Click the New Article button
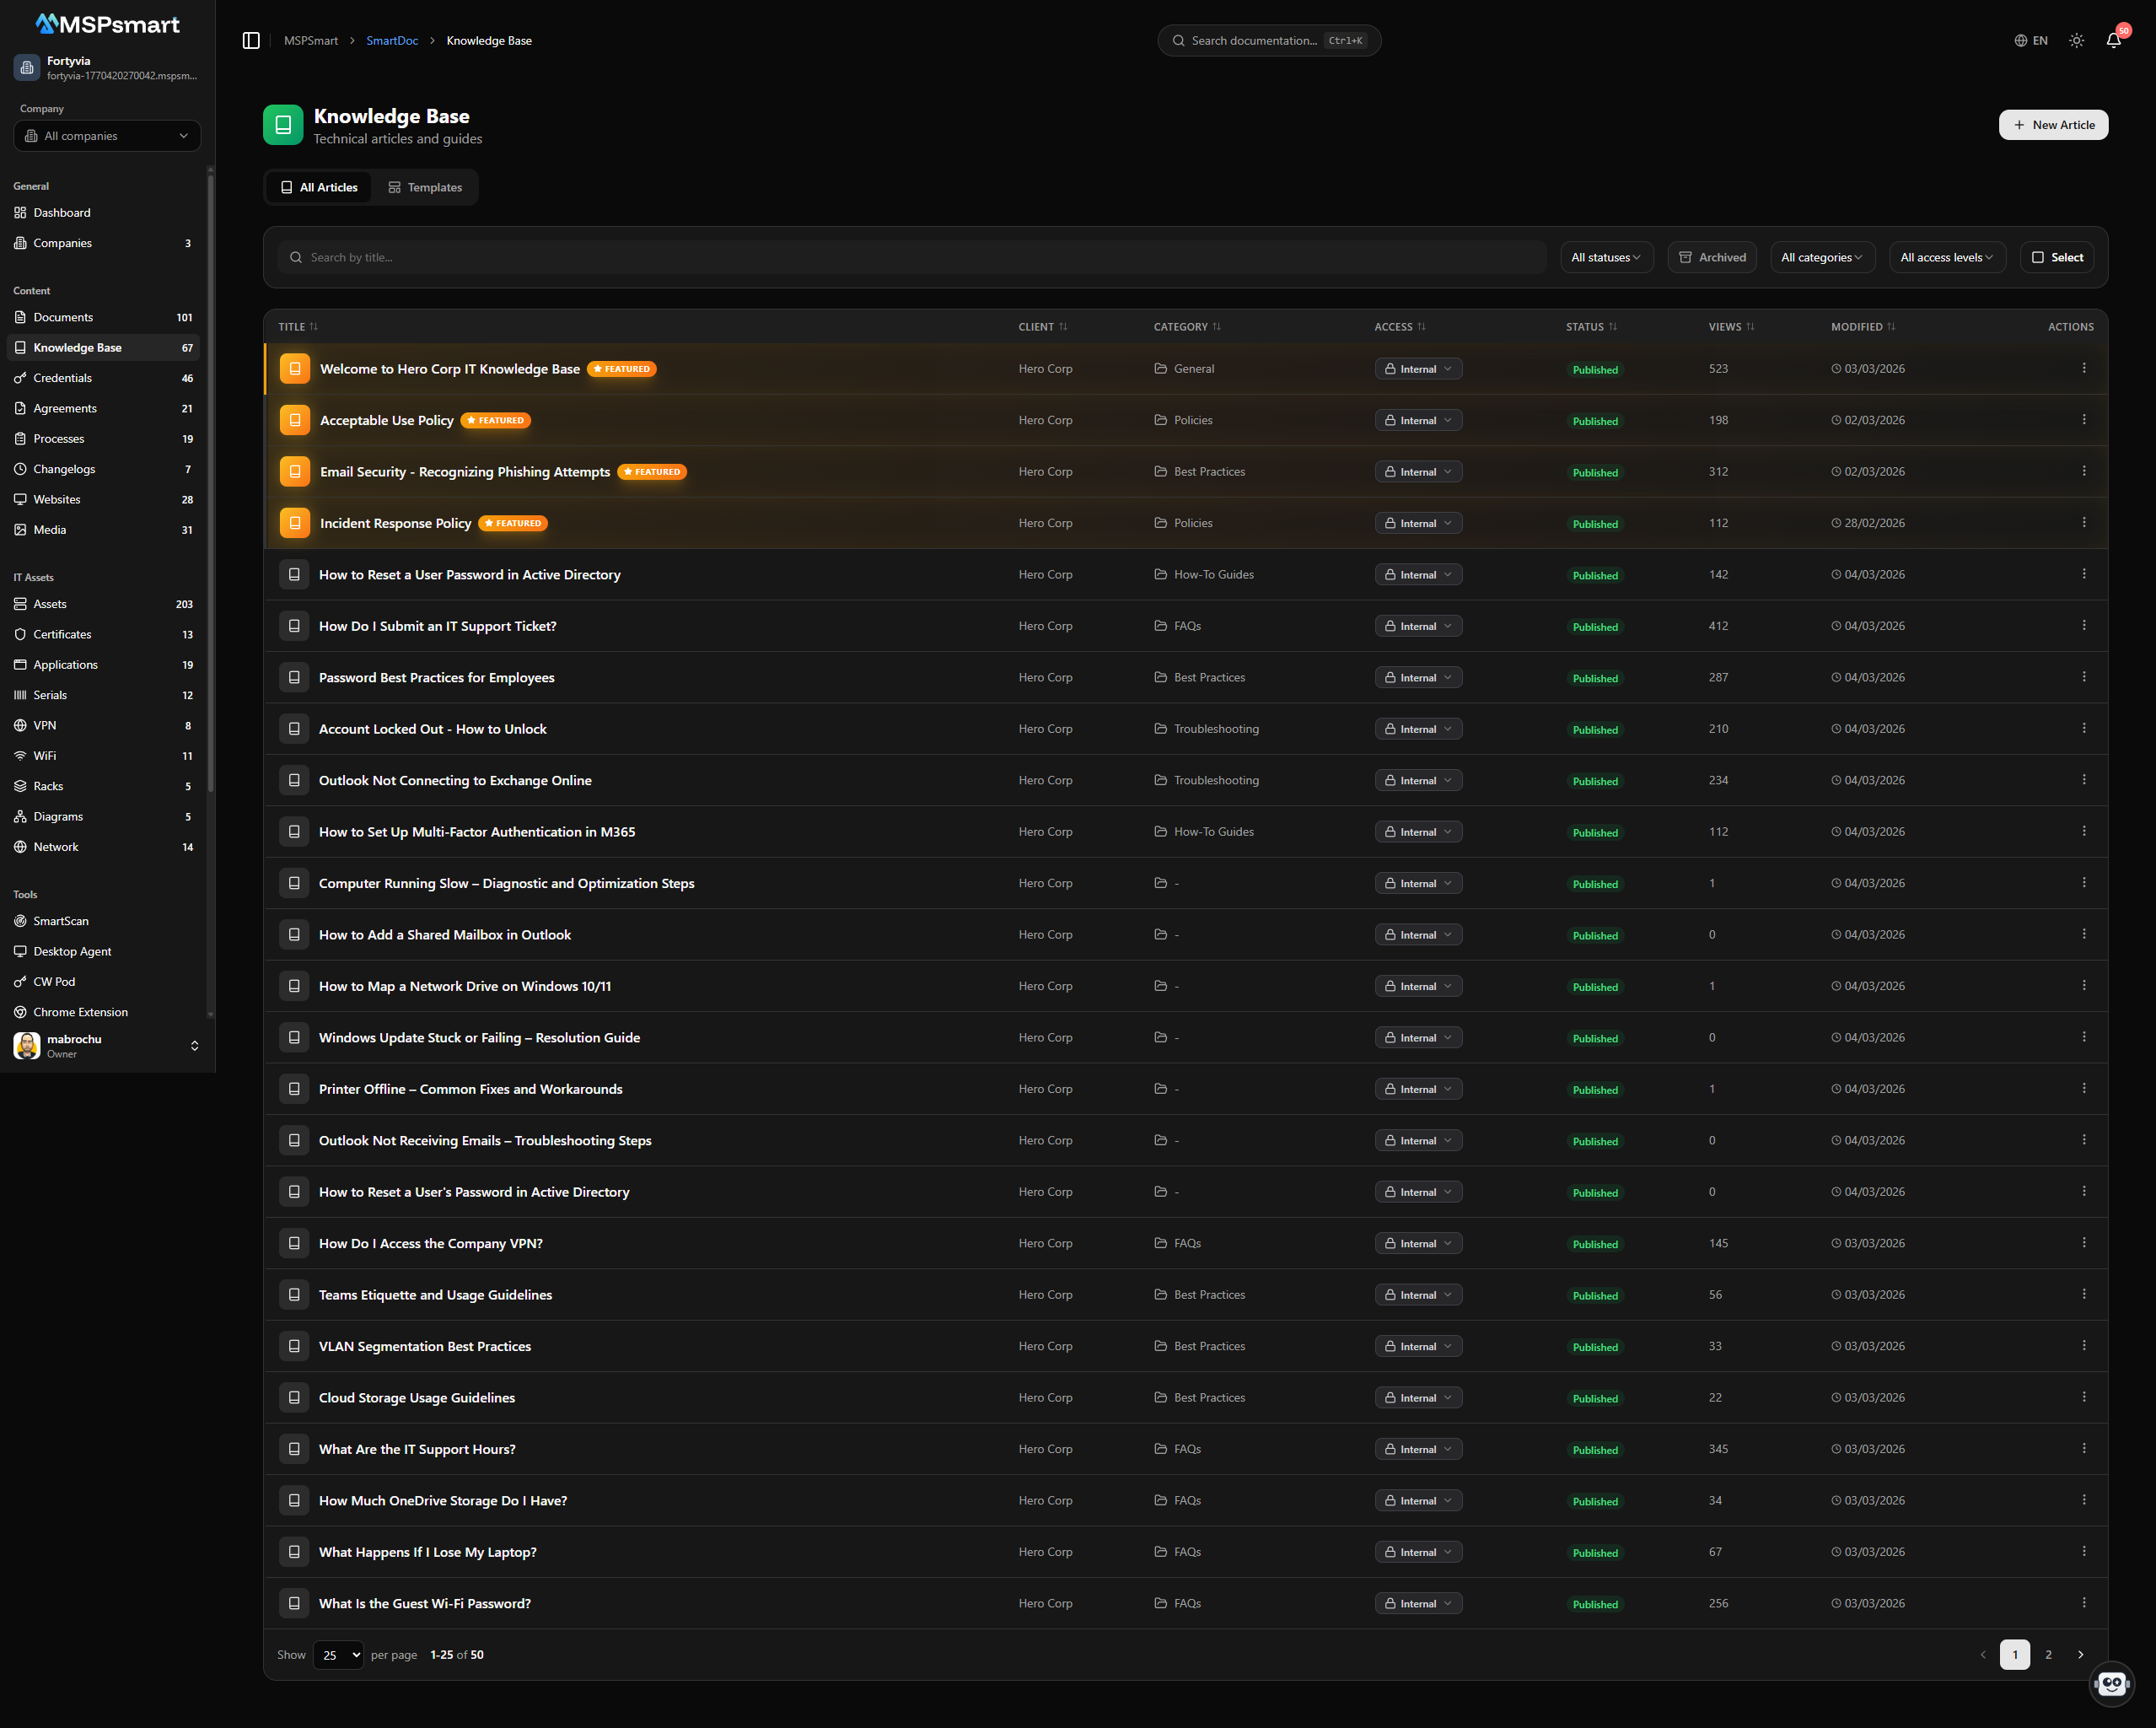 2053,125
